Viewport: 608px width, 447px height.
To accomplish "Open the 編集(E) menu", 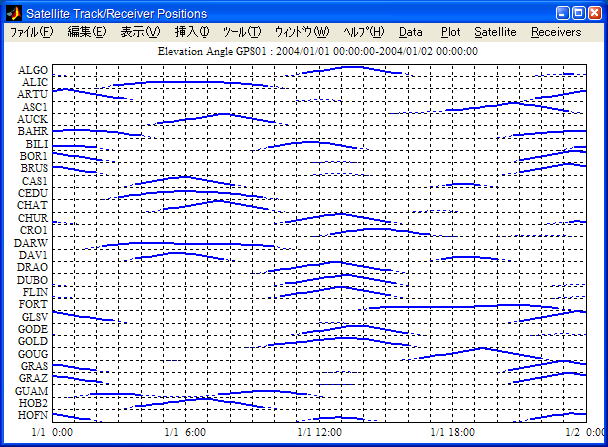I will pyautogui.click(x=86, y=32).
